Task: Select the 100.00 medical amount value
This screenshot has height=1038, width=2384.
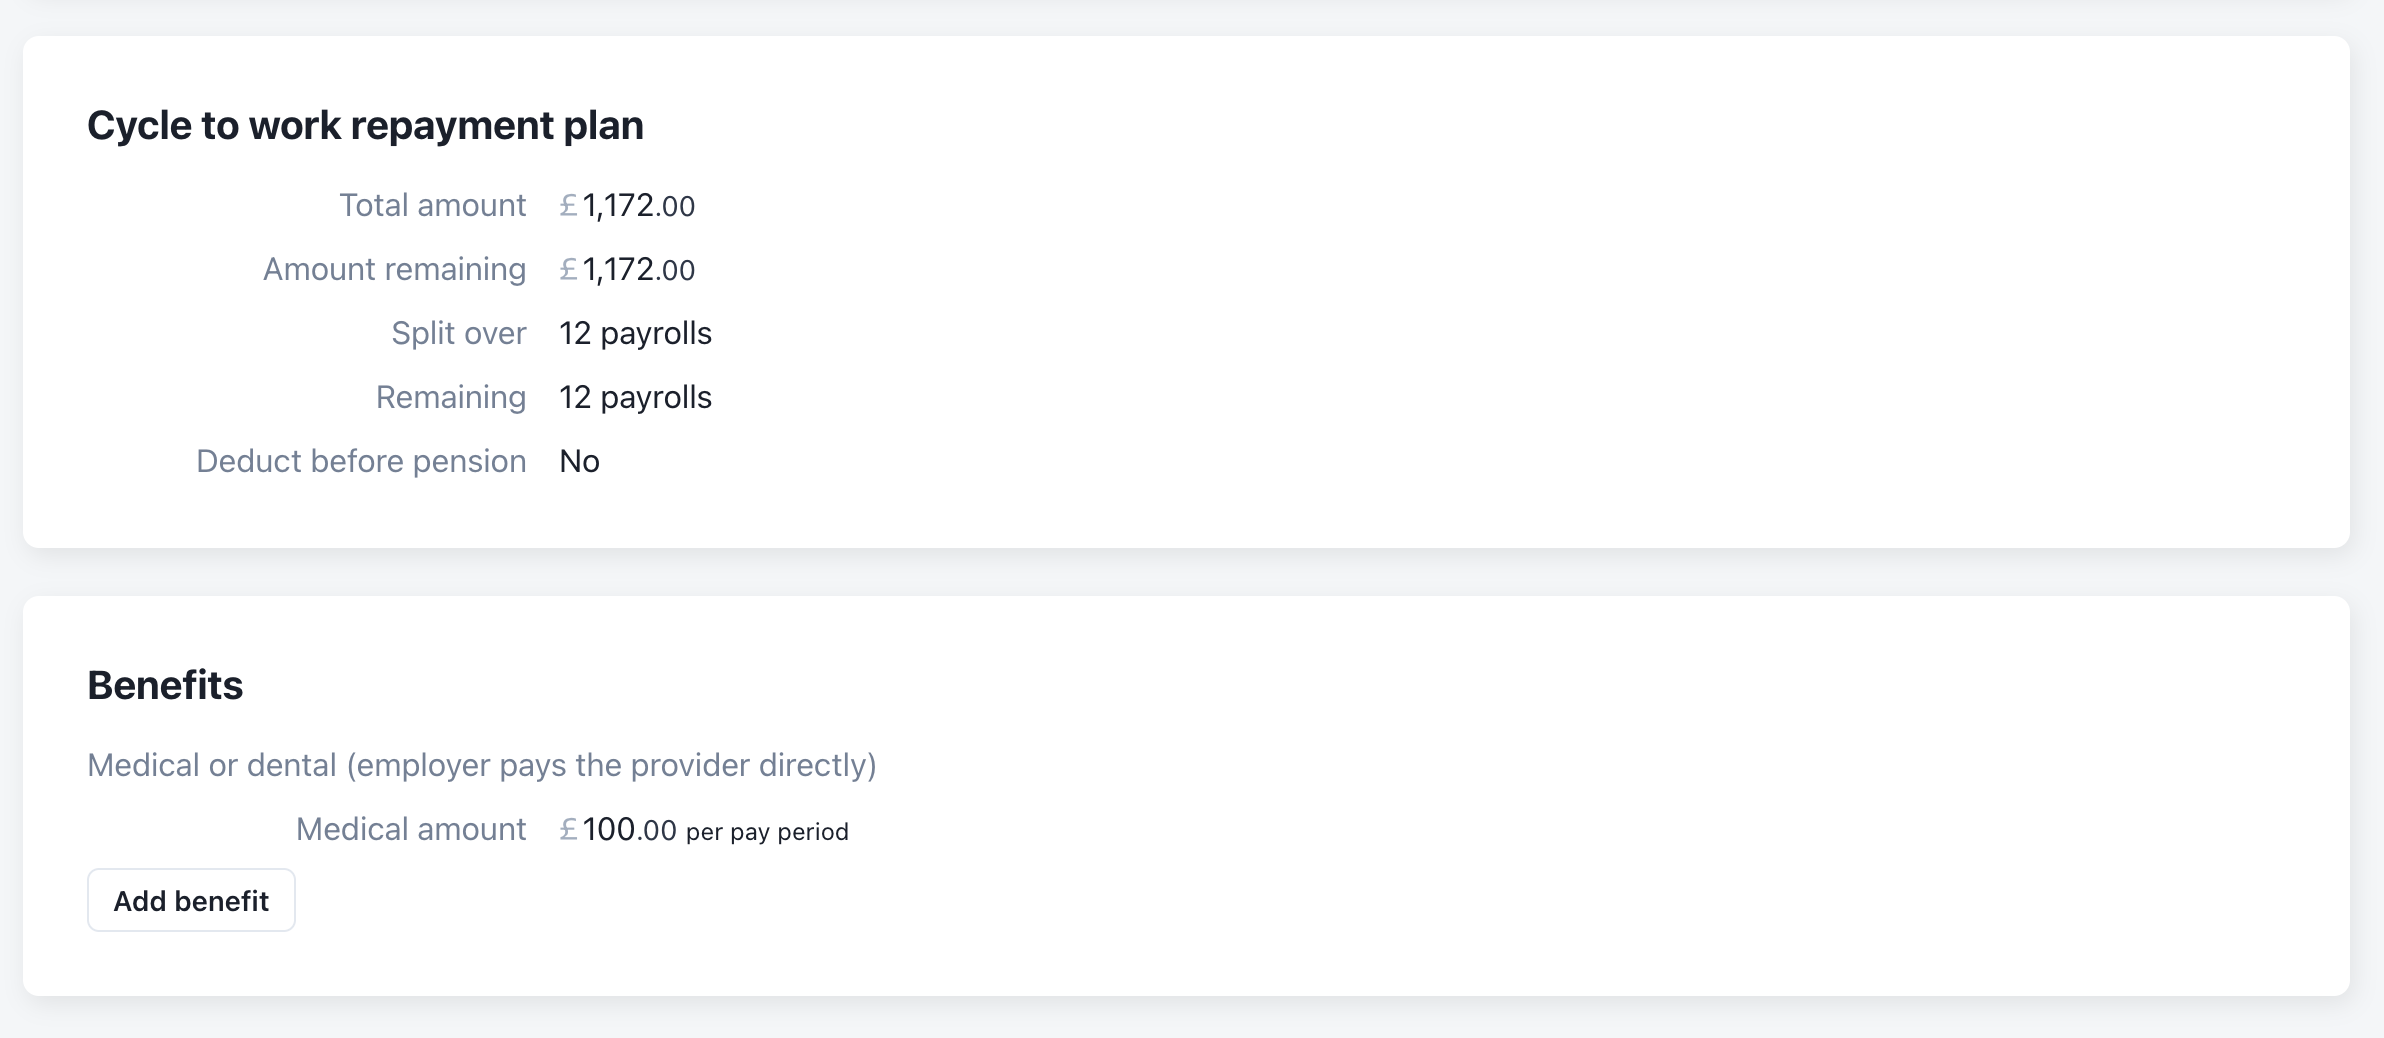Action: [x=629, y=830]
